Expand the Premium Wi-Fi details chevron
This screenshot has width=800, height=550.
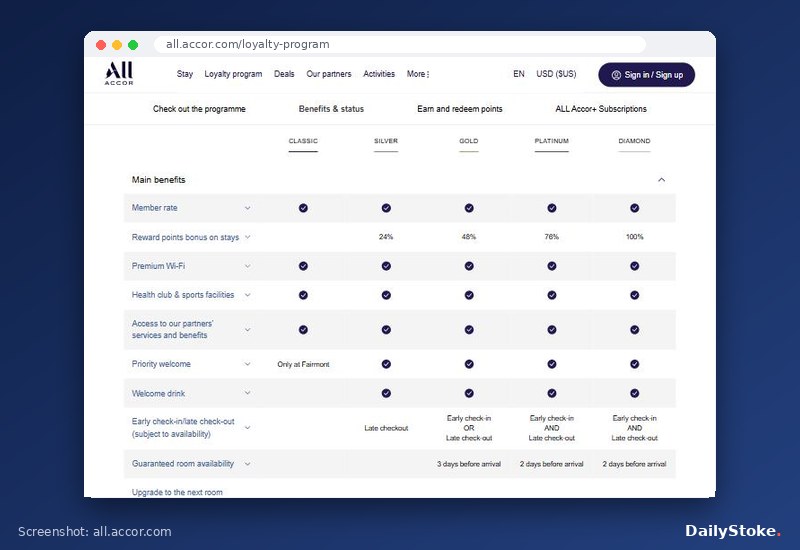247,266
